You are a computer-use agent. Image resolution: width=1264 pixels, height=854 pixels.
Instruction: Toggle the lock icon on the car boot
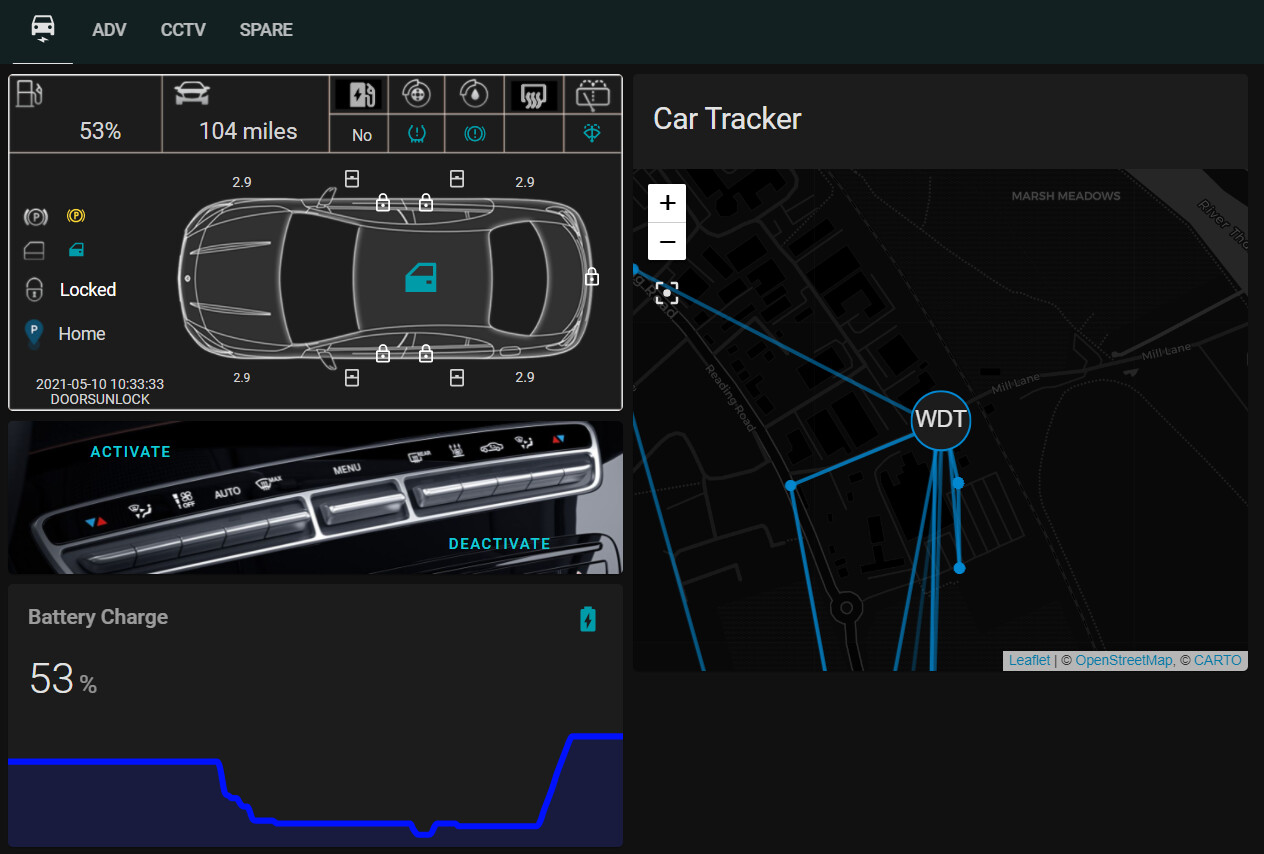pos(591,276)
